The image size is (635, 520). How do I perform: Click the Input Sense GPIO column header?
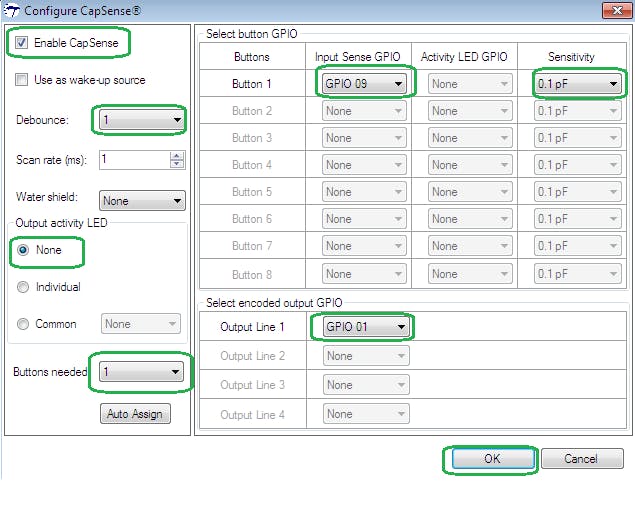(358, 57)
